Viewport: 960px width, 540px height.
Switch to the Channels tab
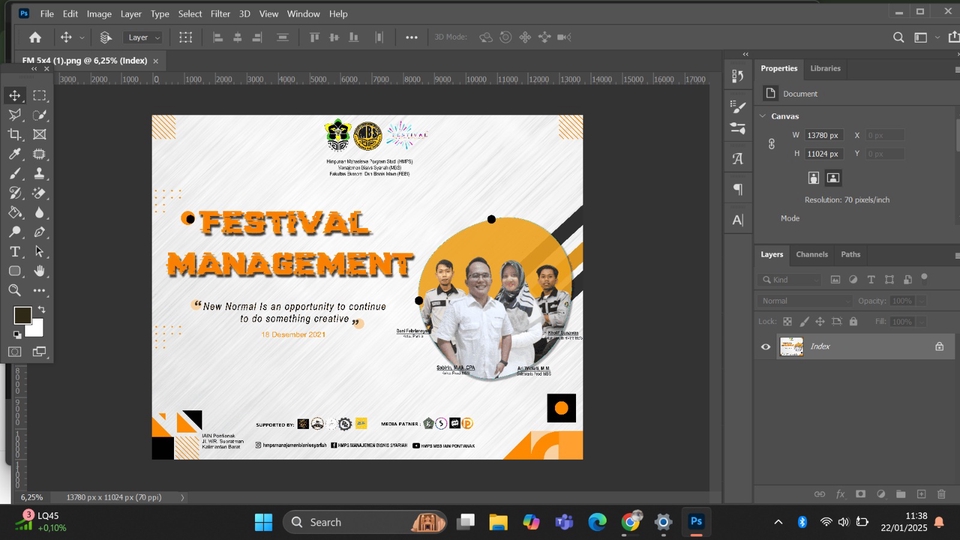[811, 254]
